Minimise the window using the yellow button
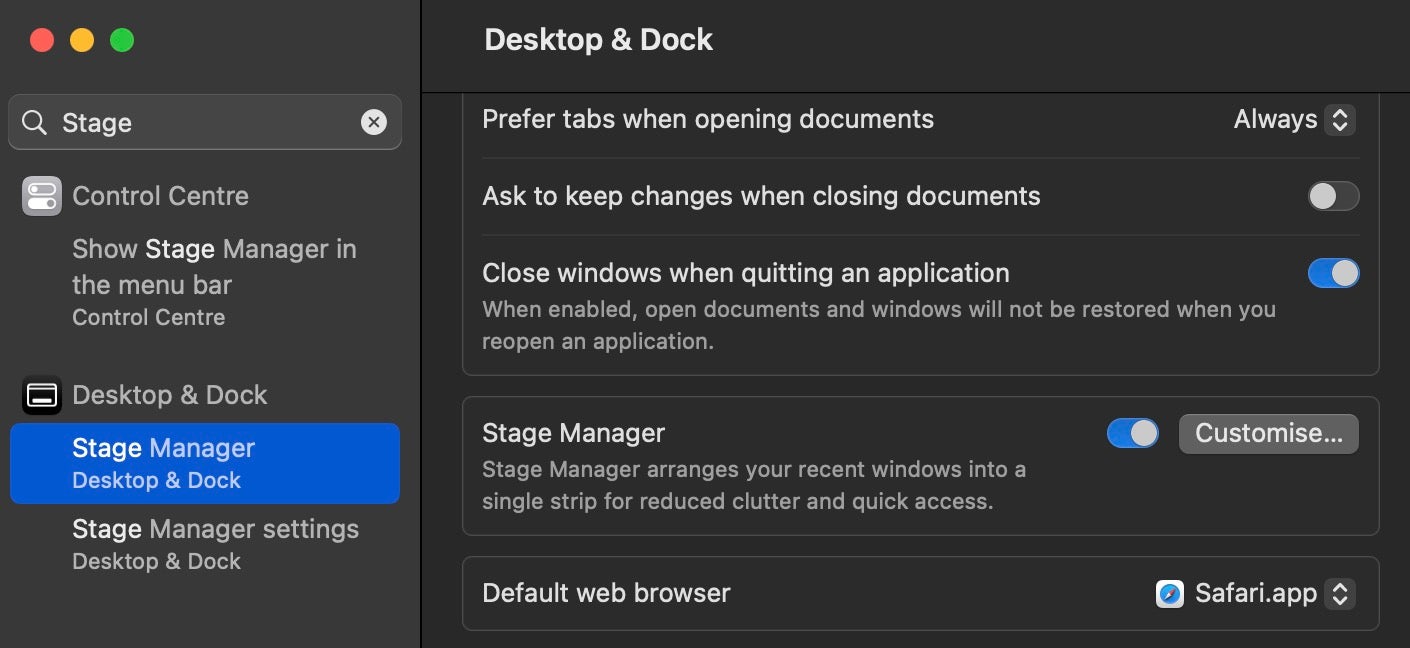This screenshot has height=648, width=1410. [x=82, y=40]
